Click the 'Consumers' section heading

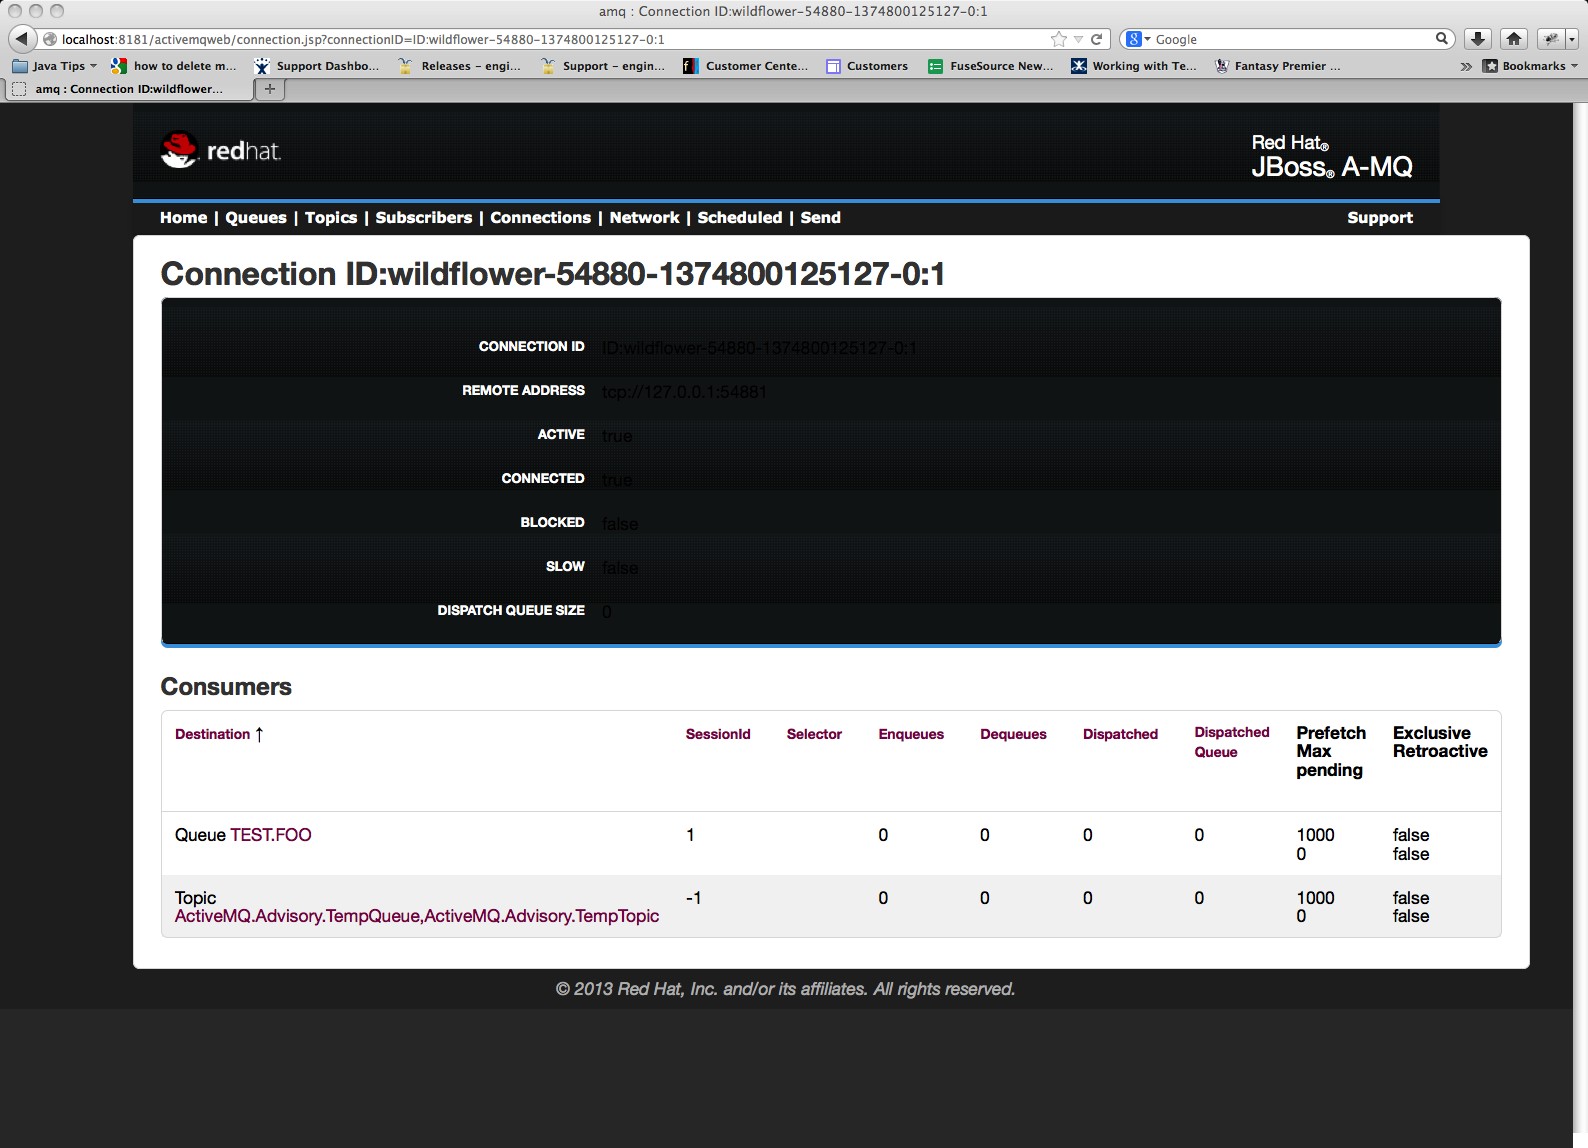(x=226, y=687)
